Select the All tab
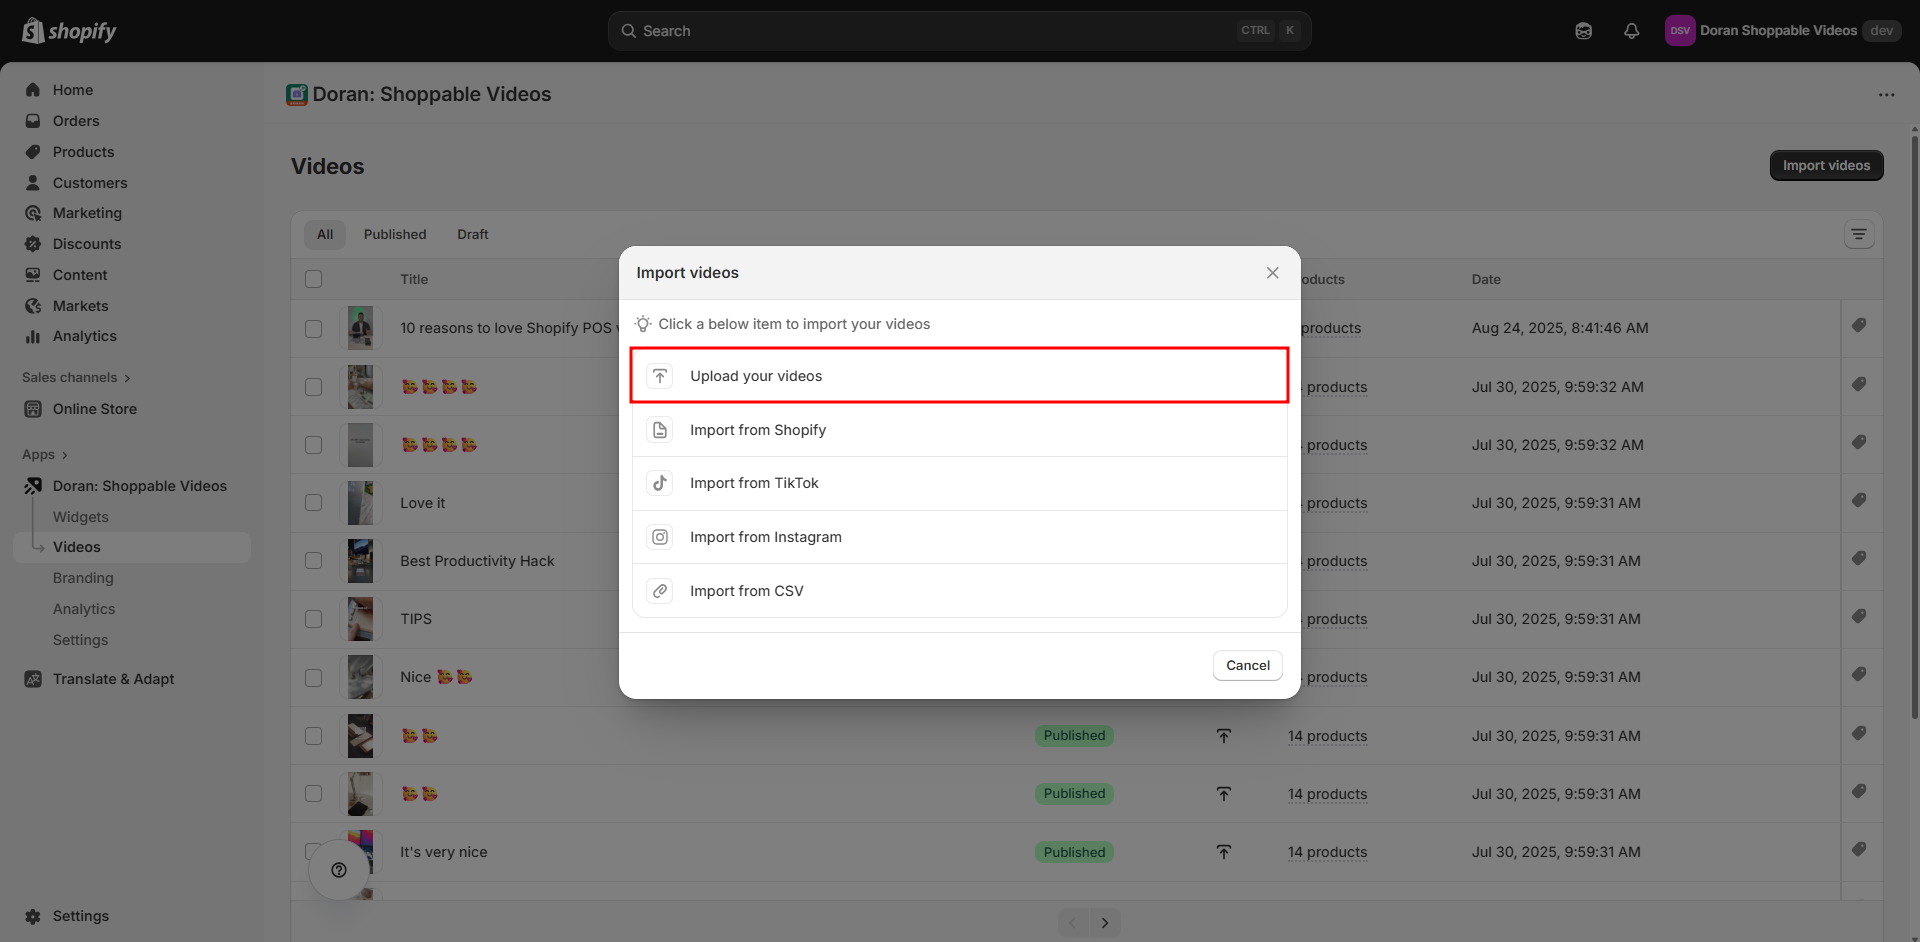This screenshot has width=1920, height=942. [x=325, y=234]
